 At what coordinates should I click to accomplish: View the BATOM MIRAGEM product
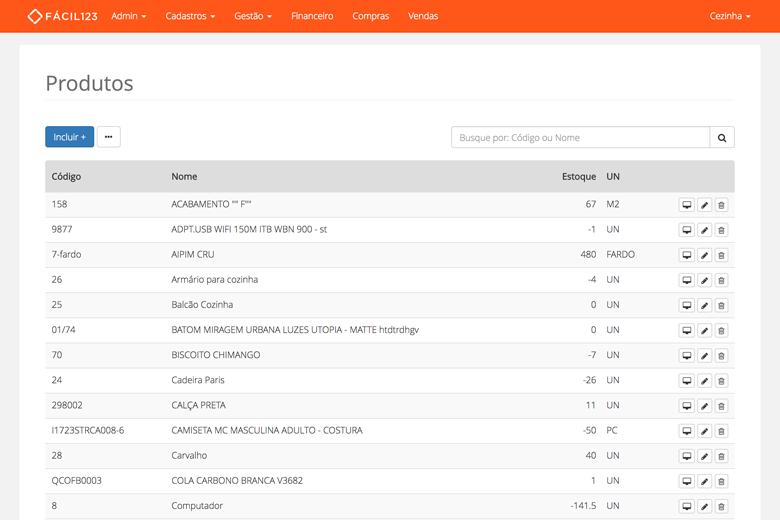click(x=686, y=330)
